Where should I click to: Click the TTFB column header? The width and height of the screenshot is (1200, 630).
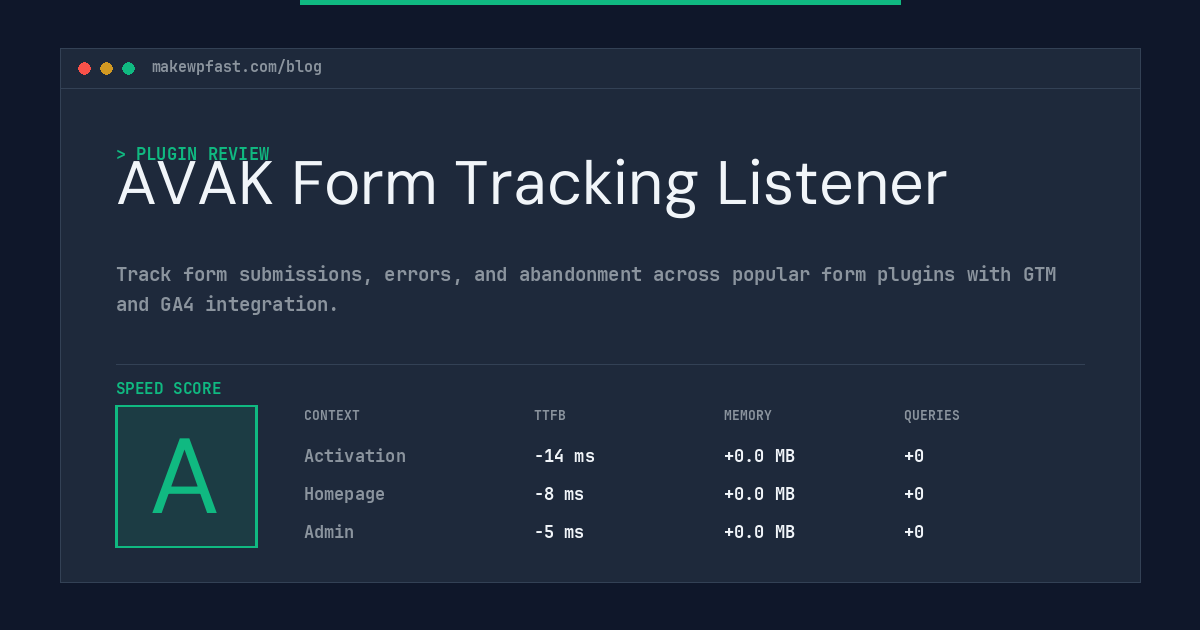(x=550, y=416)
